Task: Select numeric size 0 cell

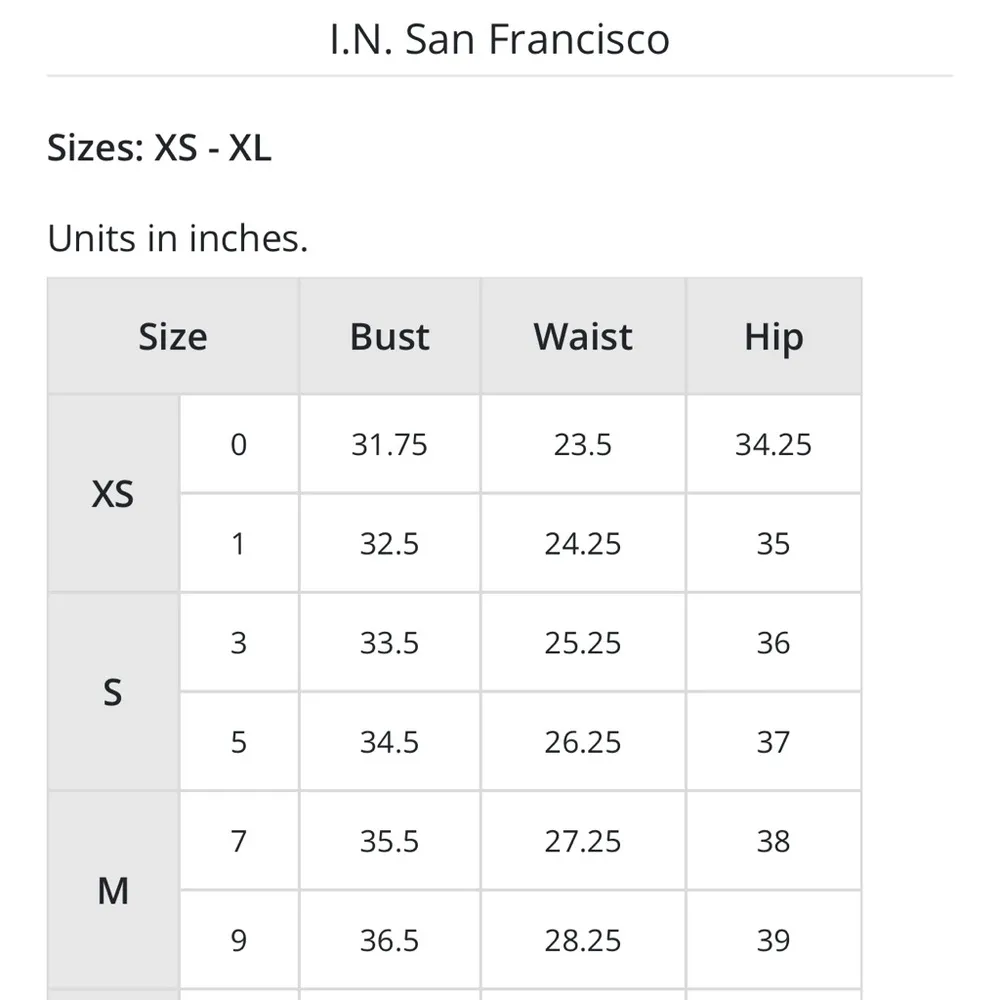Action: [238, 444]
